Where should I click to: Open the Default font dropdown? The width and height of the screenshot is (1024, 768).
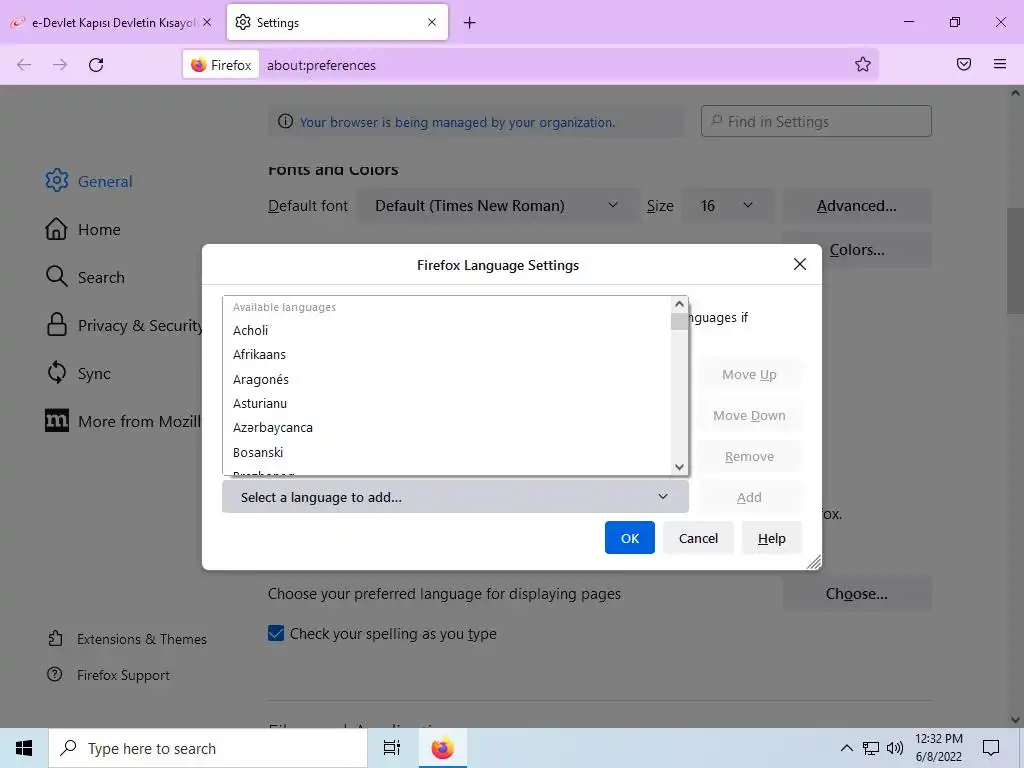click(x=498, y=206)
